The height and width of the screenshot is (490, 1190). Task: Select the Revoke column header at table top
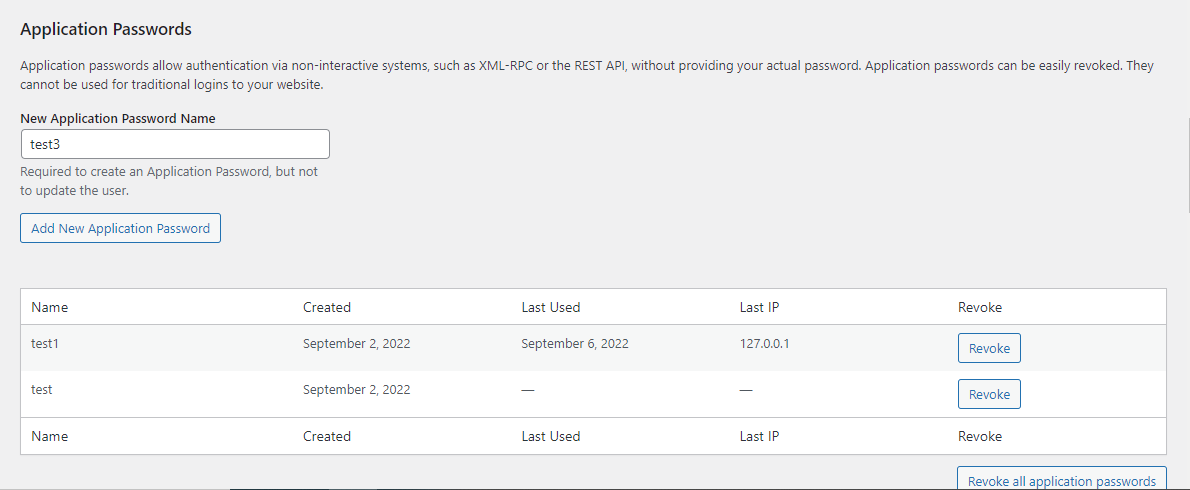(x=980, y=307)
